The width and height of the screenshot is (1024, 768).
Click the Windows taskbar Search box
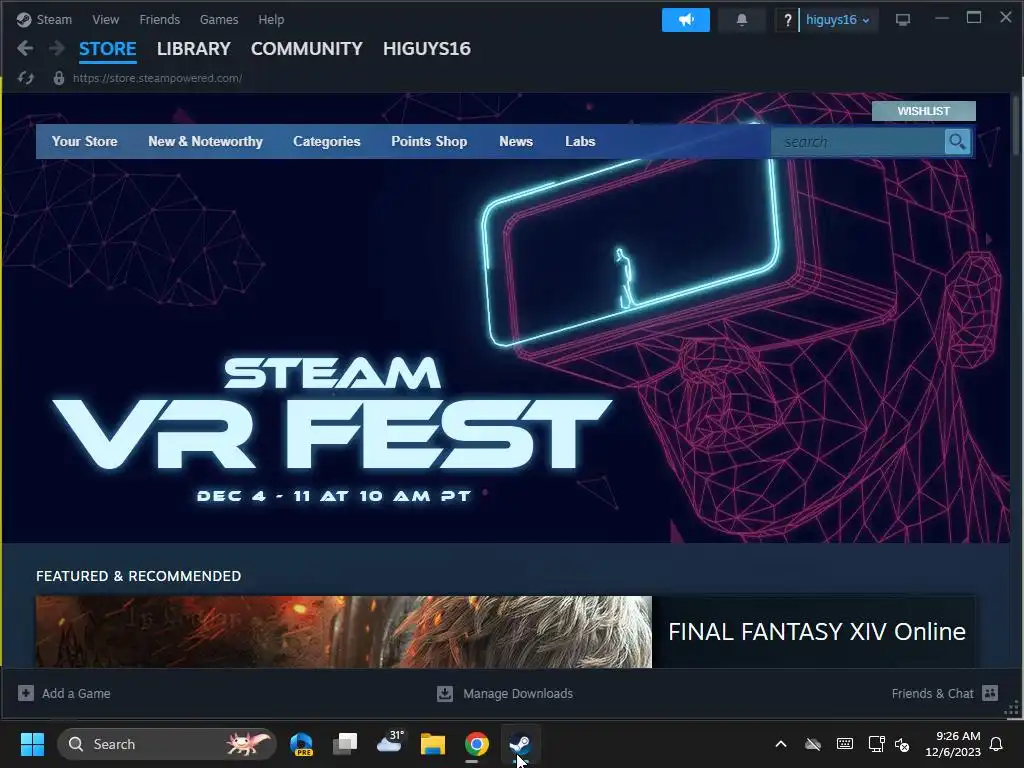(x=167, y=744)
